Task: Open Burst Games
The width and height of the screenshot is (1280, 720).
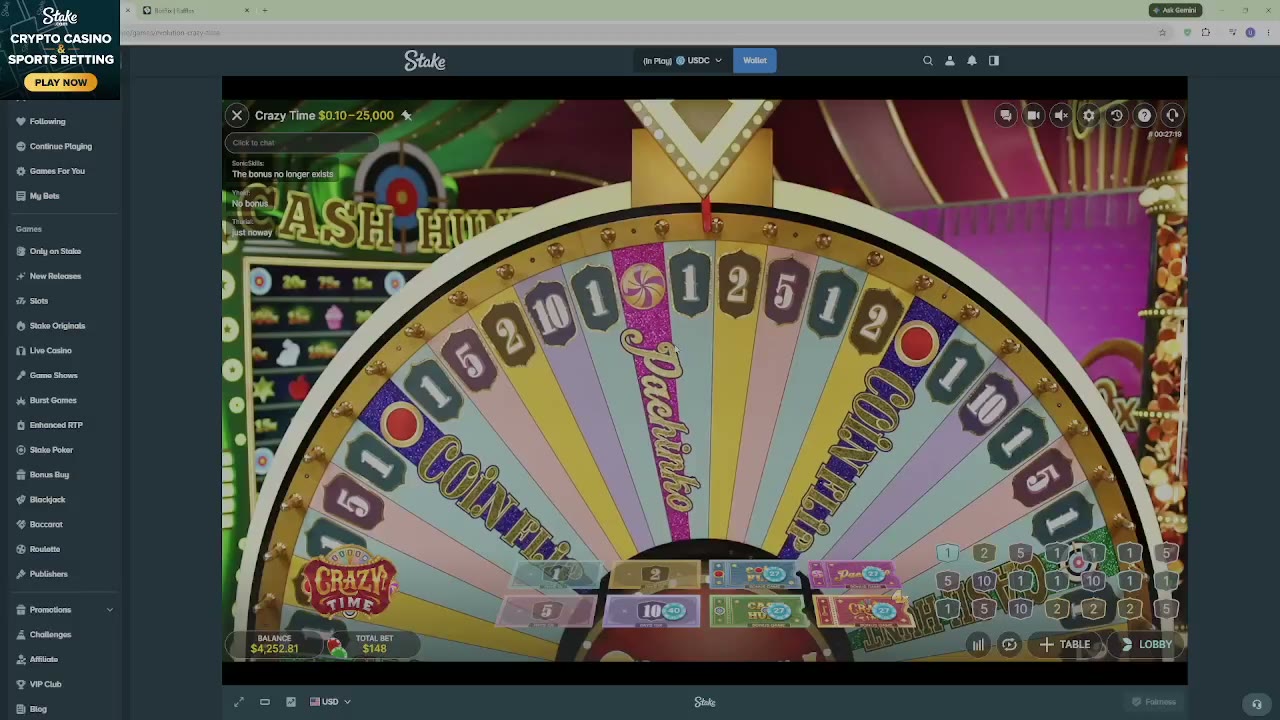Action: pos(53,400)
